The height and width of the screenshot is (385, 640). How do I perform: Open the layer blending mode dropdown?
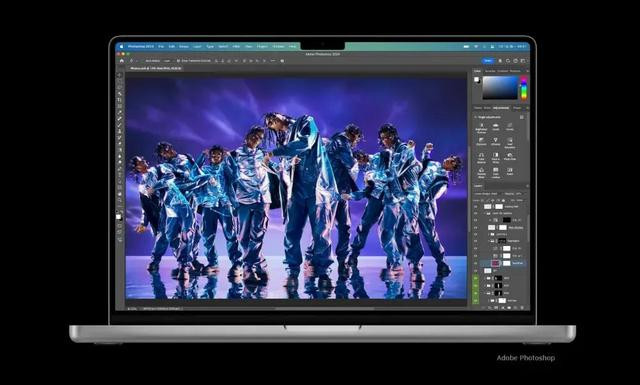tap(486, 194)
